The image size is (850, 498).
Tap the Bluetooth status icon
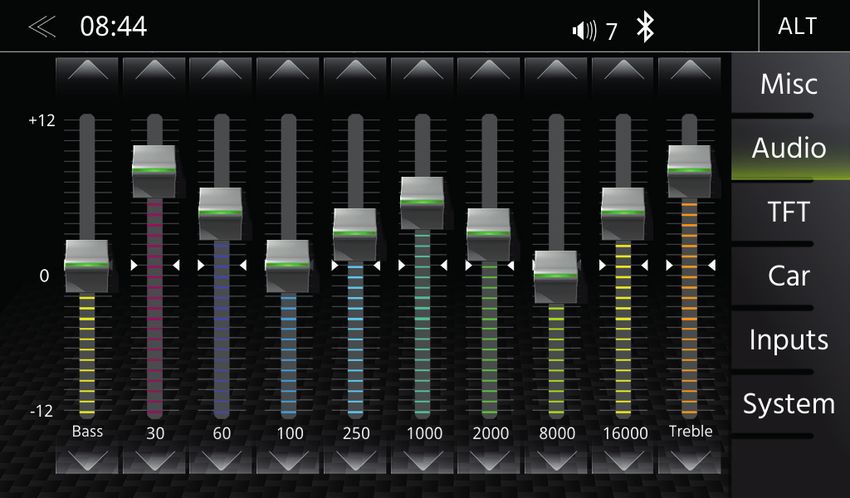[645, 27]
